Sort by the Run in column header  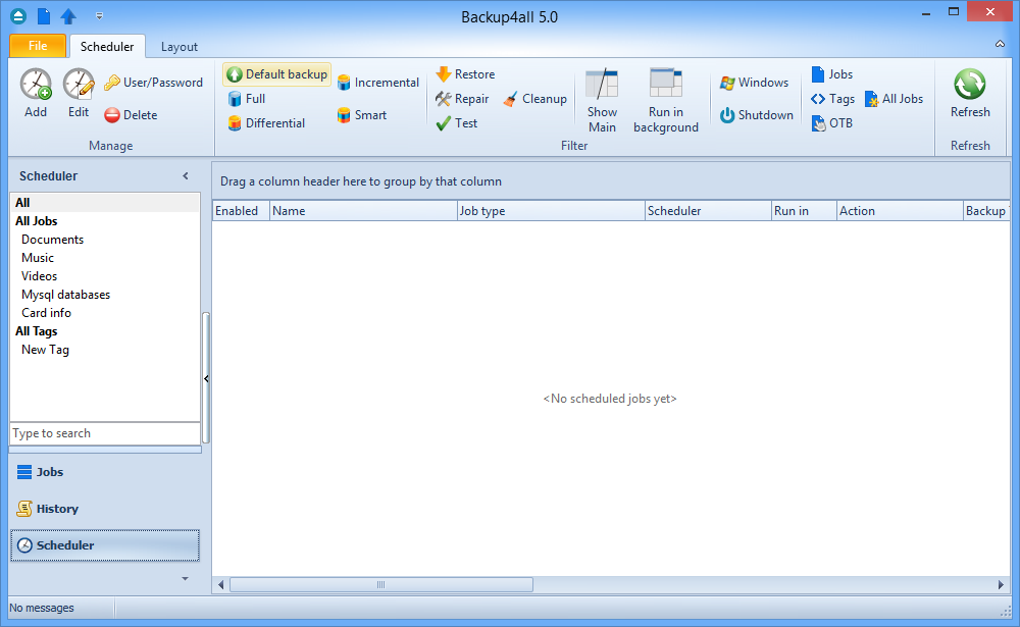click(x=804, y=211)
